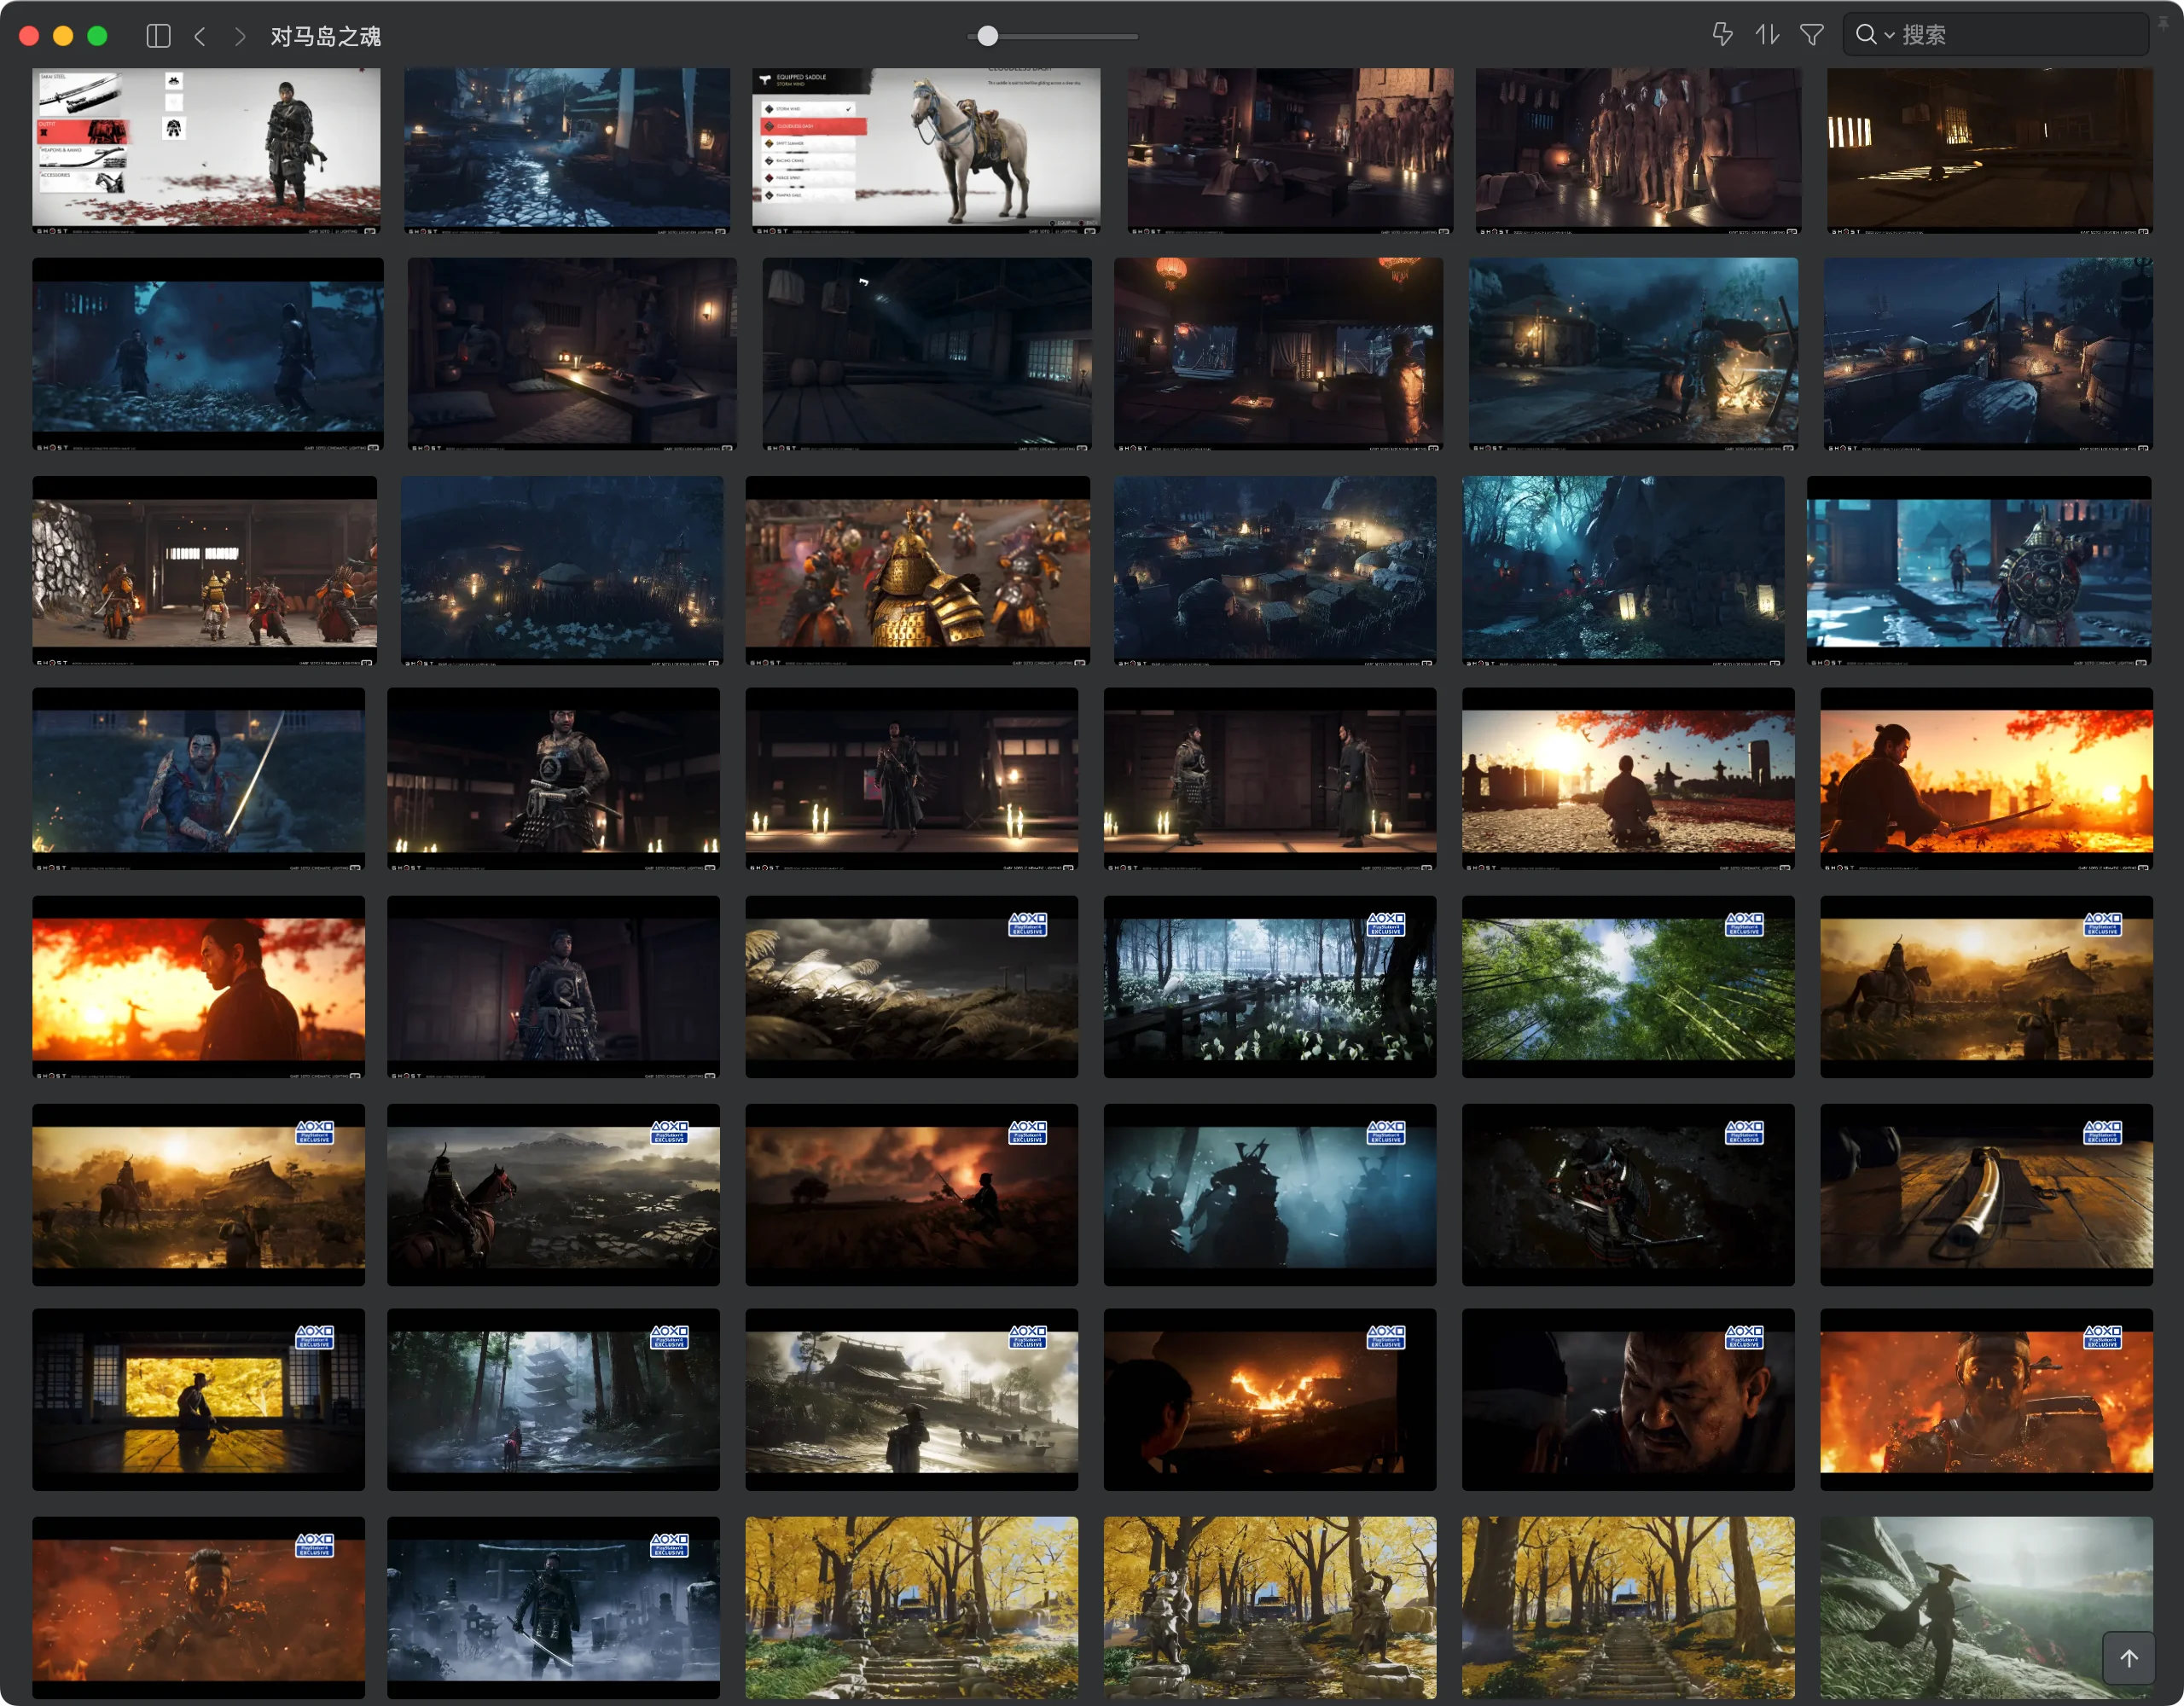
Task: Click the scroll-to-top arrow button
Action: click(x=2129, y=1658)
